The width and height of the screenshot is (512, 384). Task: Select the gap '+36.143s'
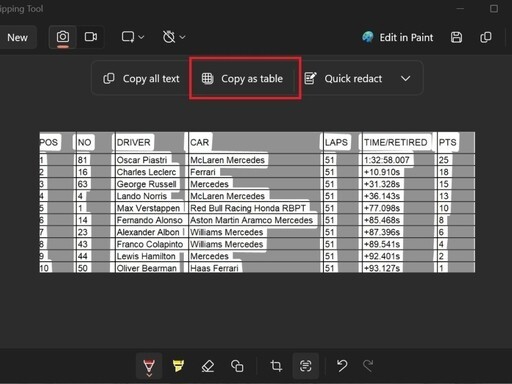click(x=382, y=196)
